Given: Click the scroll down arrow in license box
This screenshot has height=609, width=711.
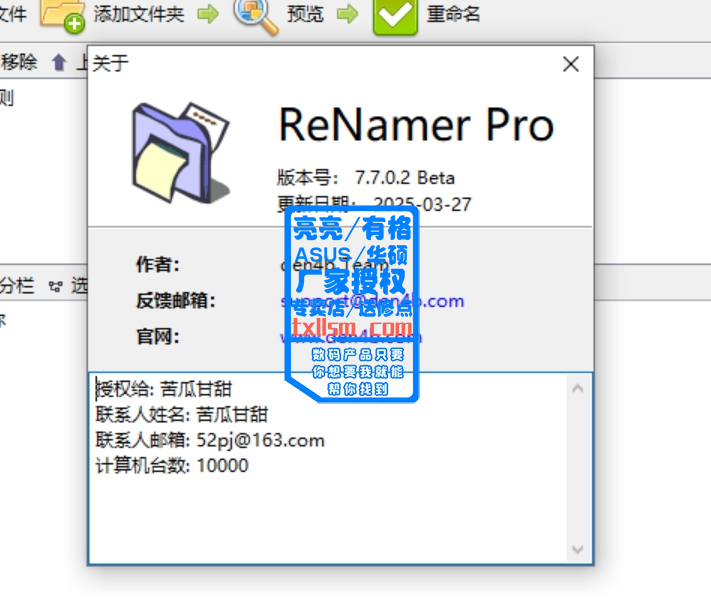Looking at the screenshot, I should [578, 549].
